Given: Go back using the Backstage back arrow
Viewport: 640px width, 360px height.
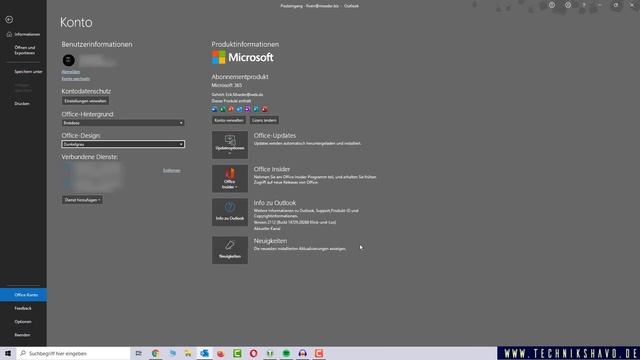Looking at the screenshot, I should [x=9, y=20].
